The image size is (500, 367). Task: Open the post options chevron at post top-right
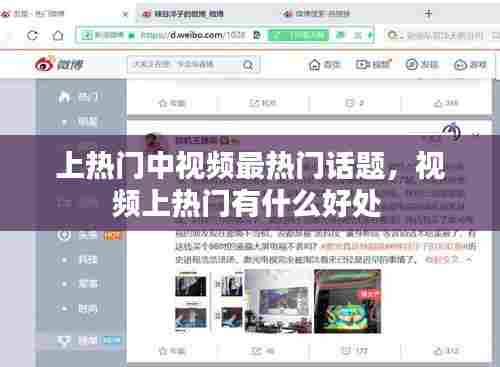click(x=476, y=134)
